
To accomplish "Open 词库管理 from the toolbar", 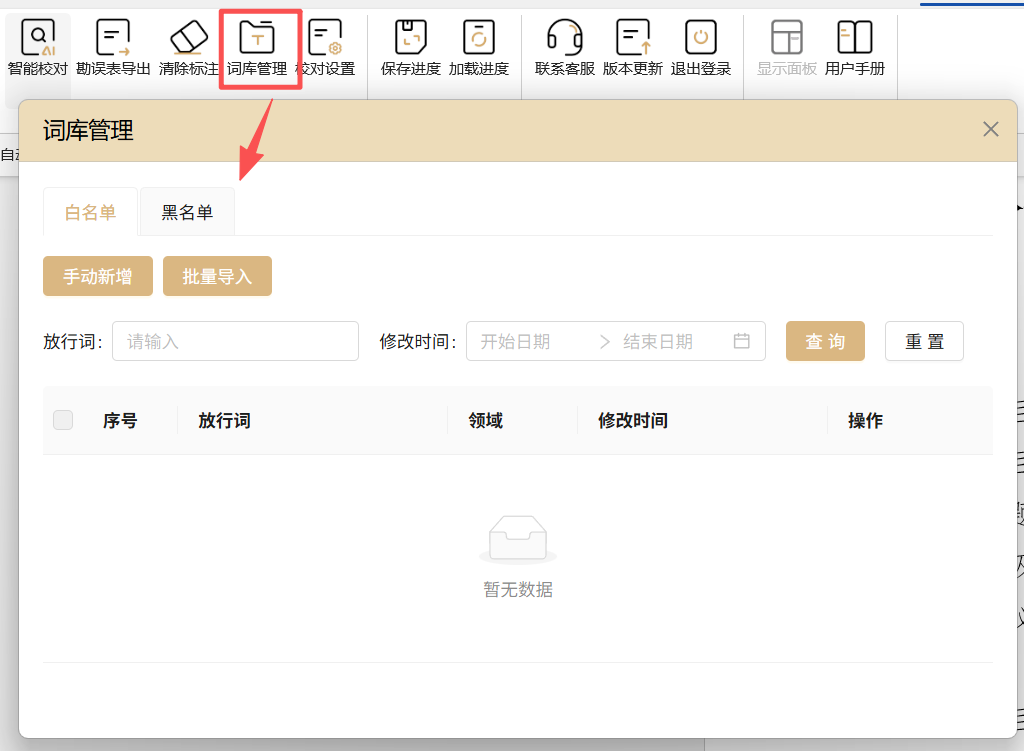I will (258, 40).
